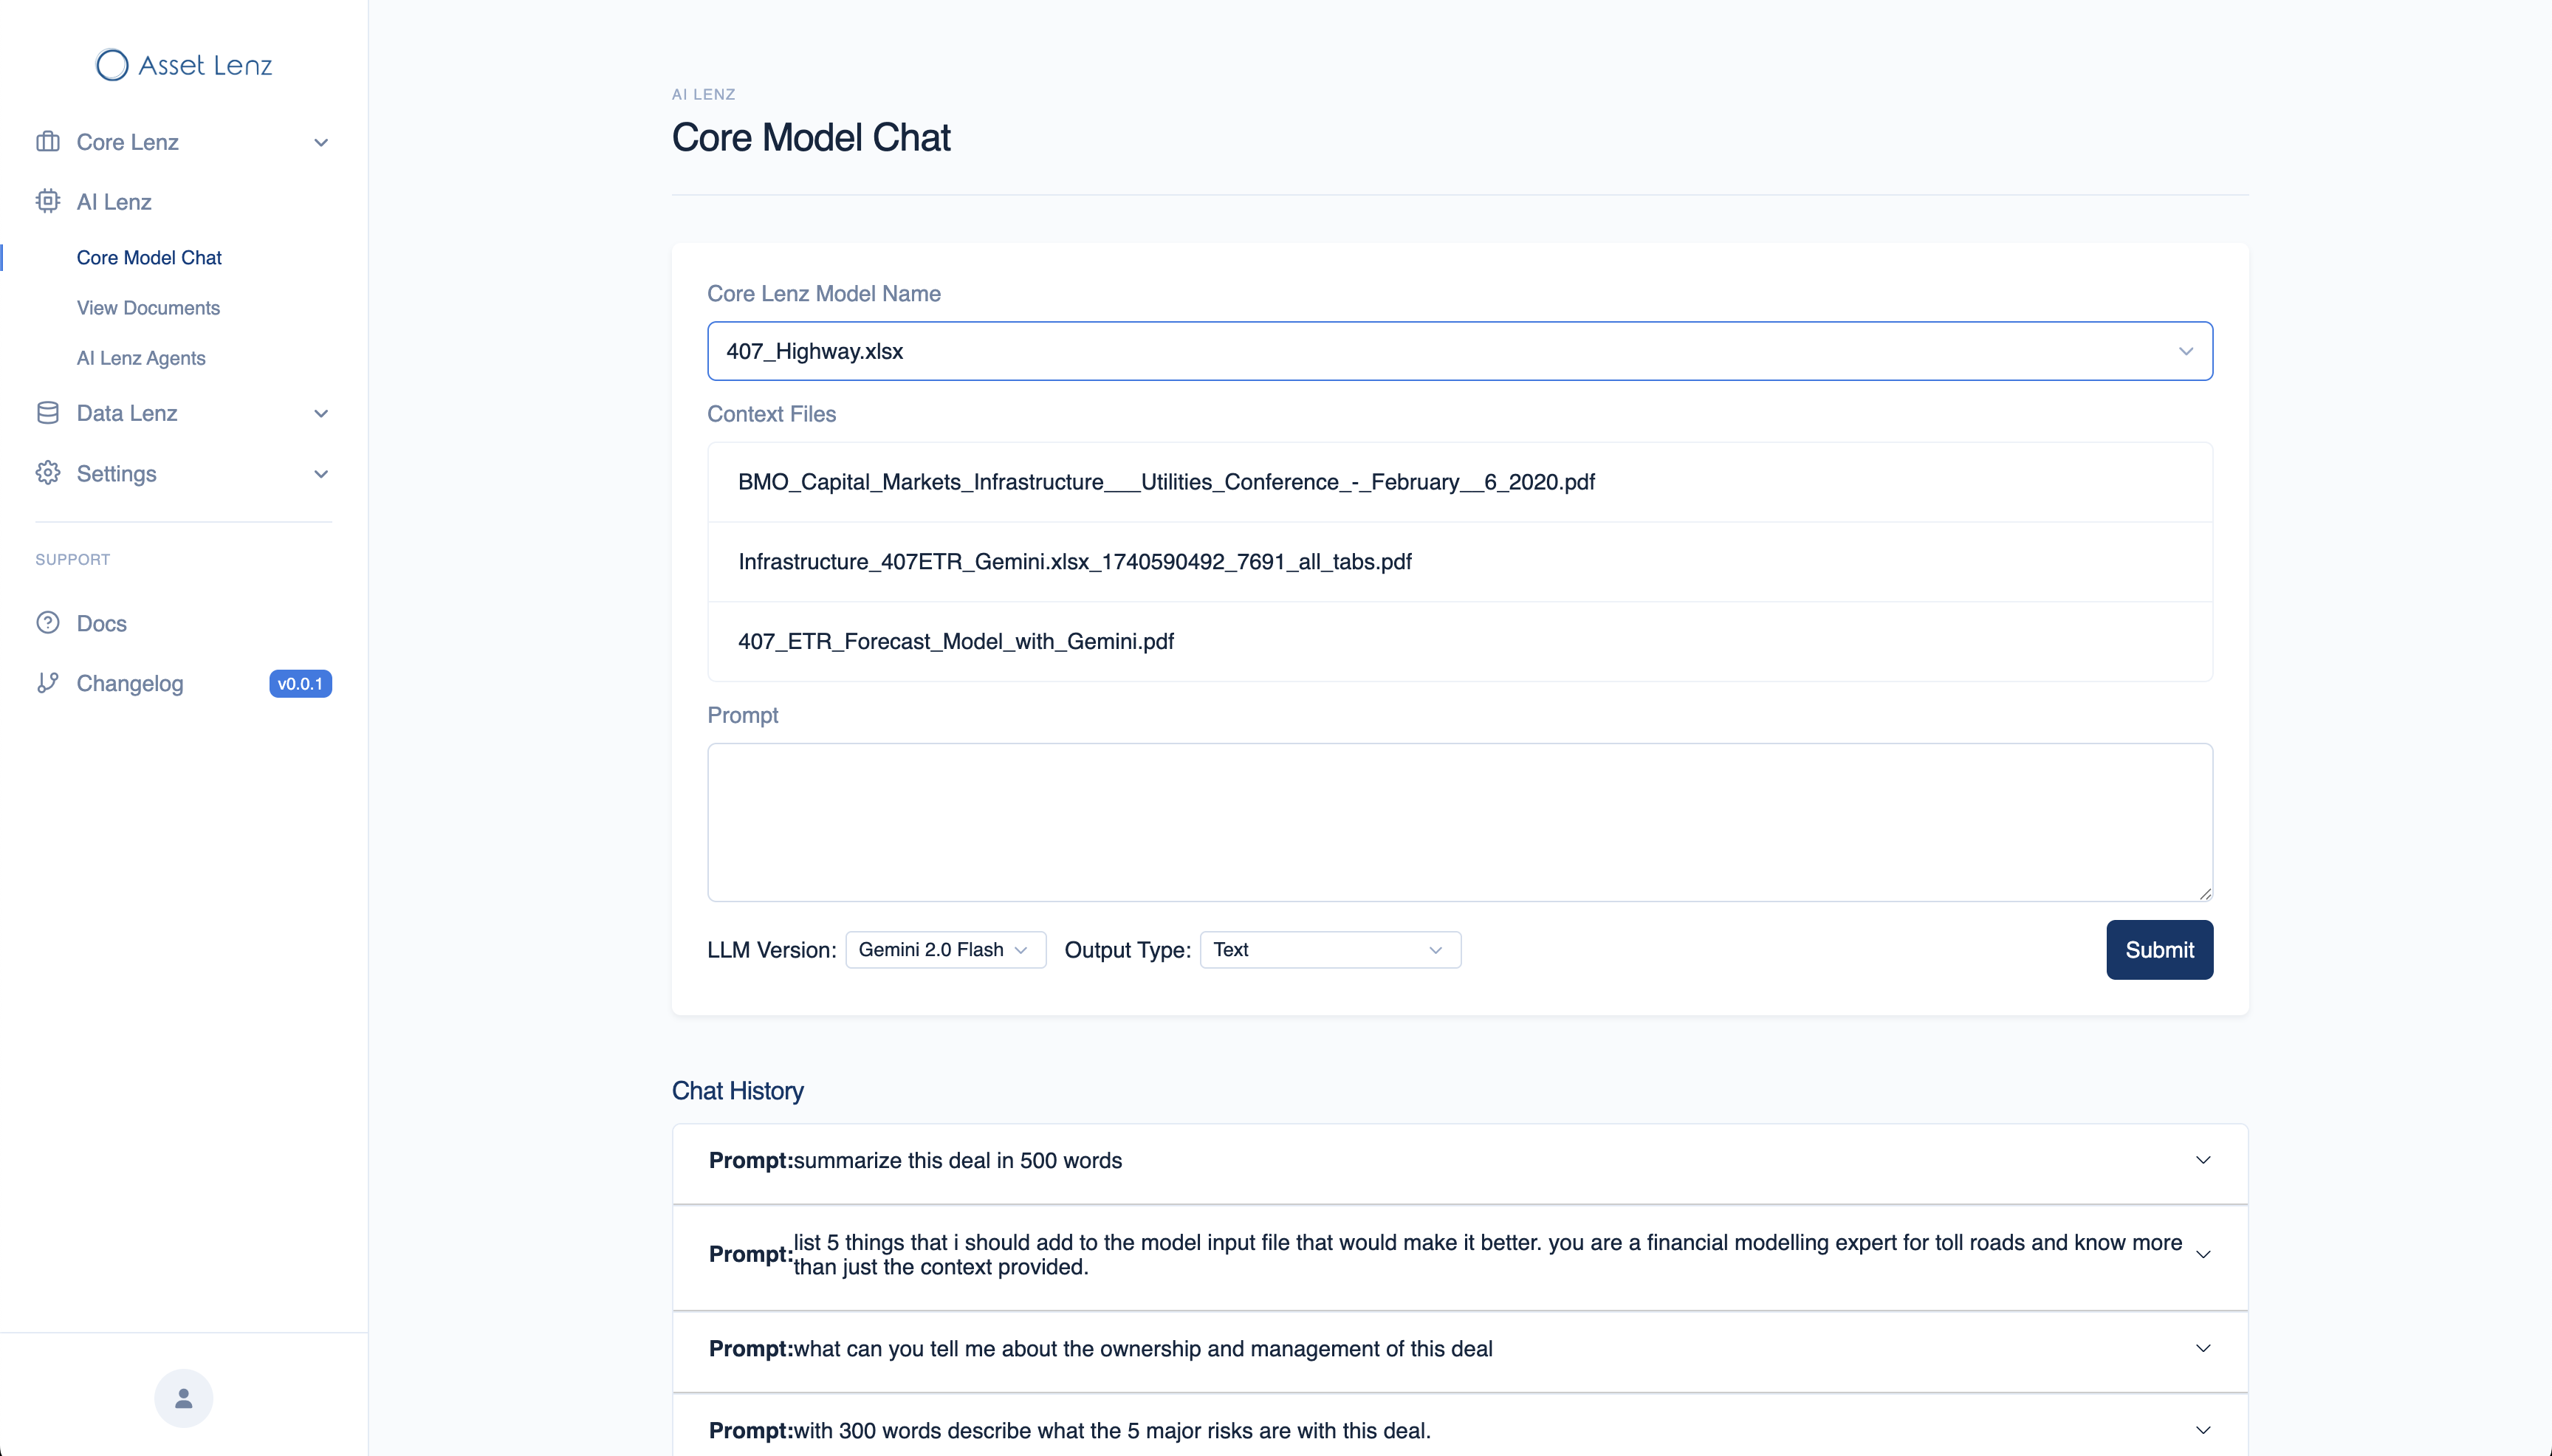The height and width of the screenshot is (1456, 2552).
Task: Click the Data Lenz sidebar label
Action: (x=127, y=413)
